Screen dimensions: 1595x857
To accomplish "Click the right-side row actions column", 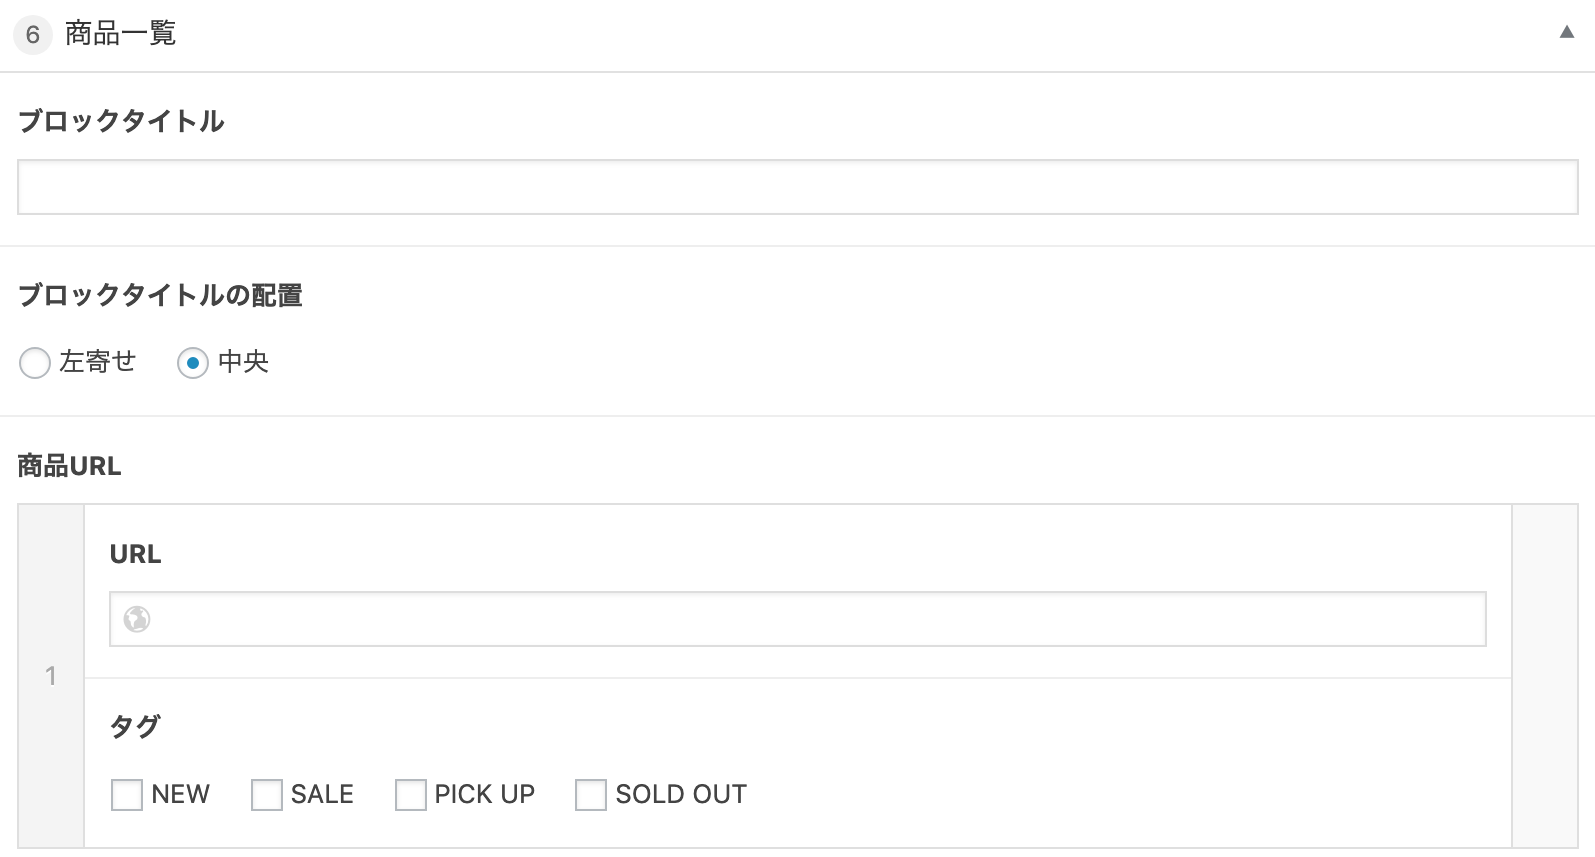I will tap(1544, 676).
